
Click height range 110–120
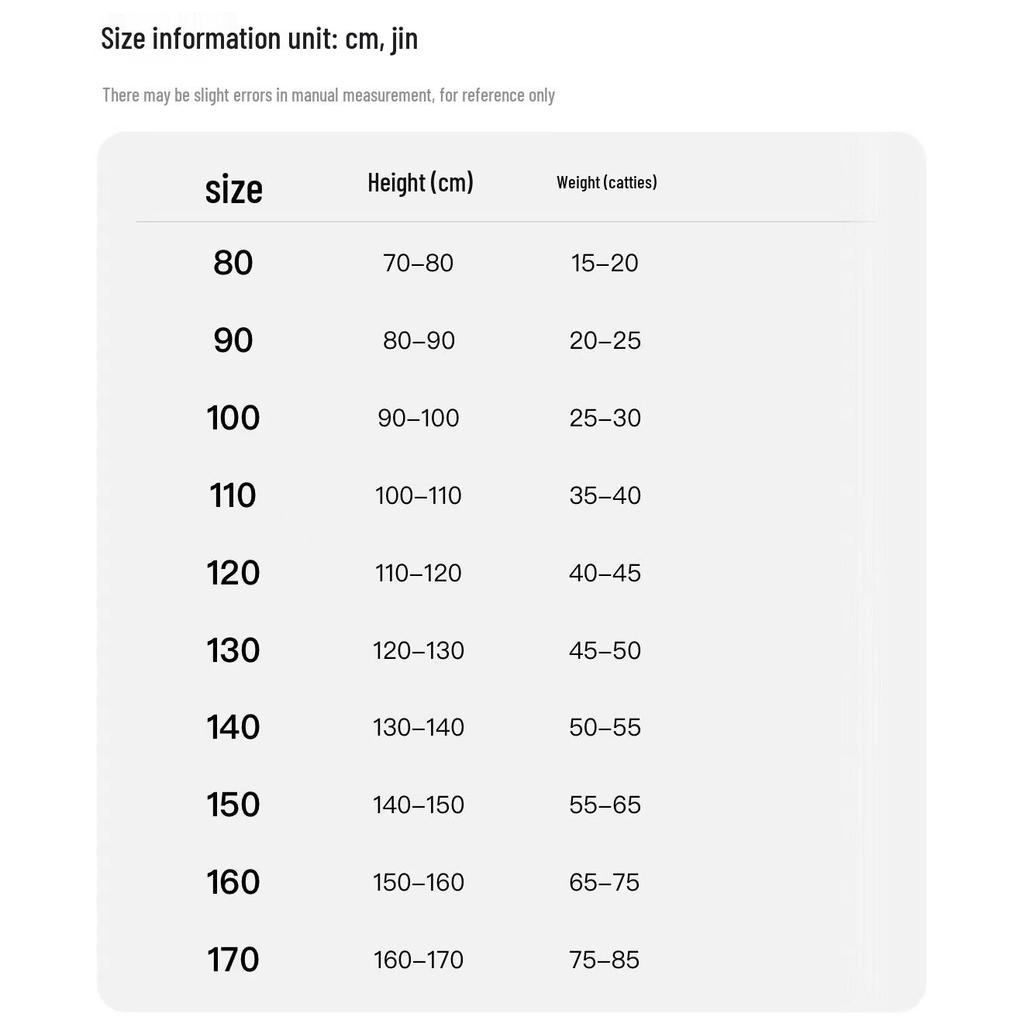point(418,573)
